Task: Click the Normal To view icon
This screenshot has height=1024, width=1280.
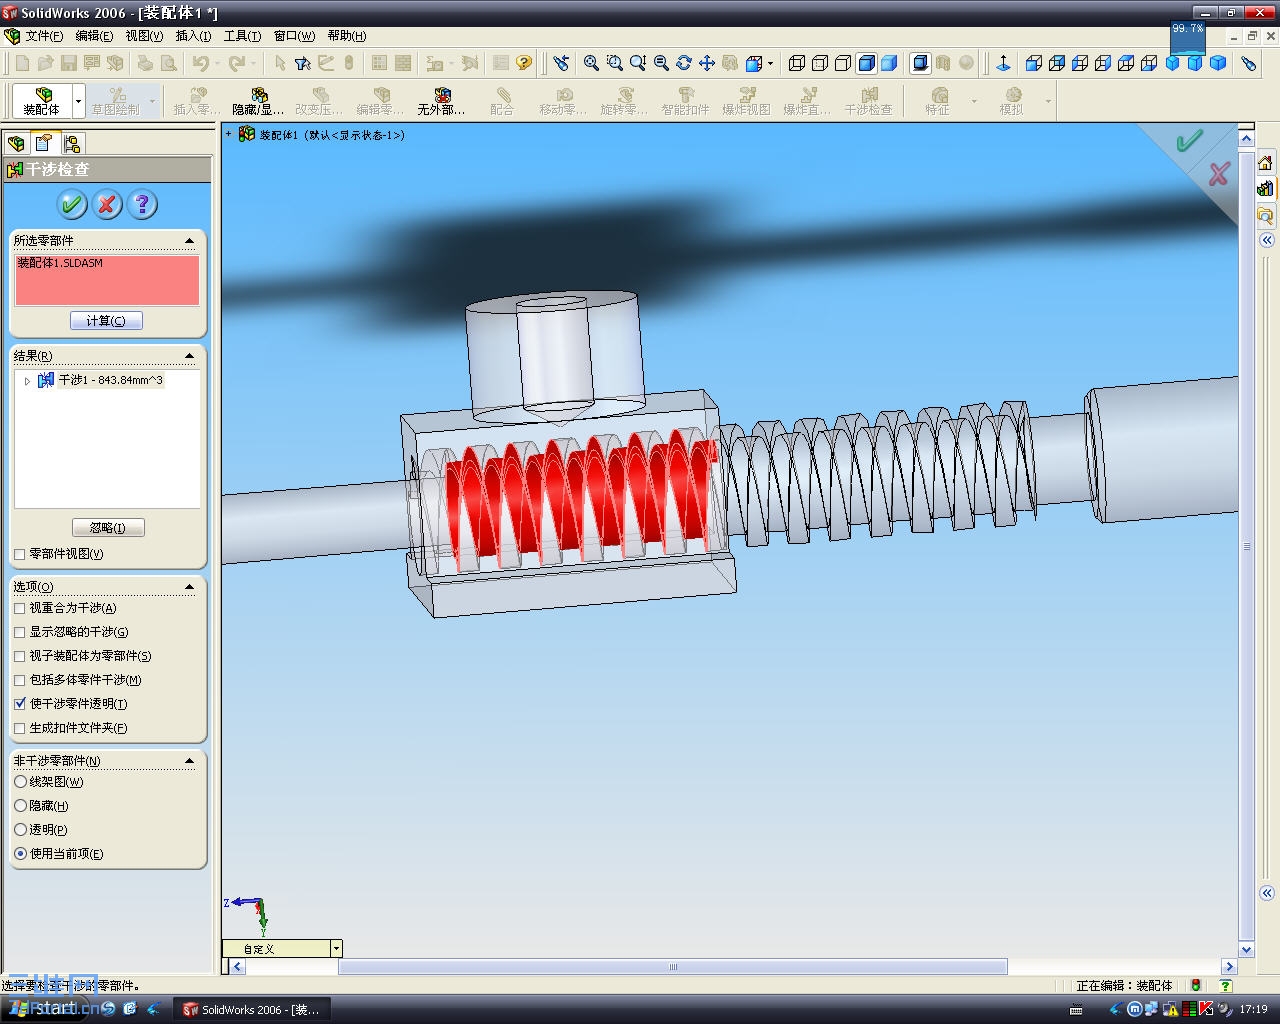Action: 1003,63
